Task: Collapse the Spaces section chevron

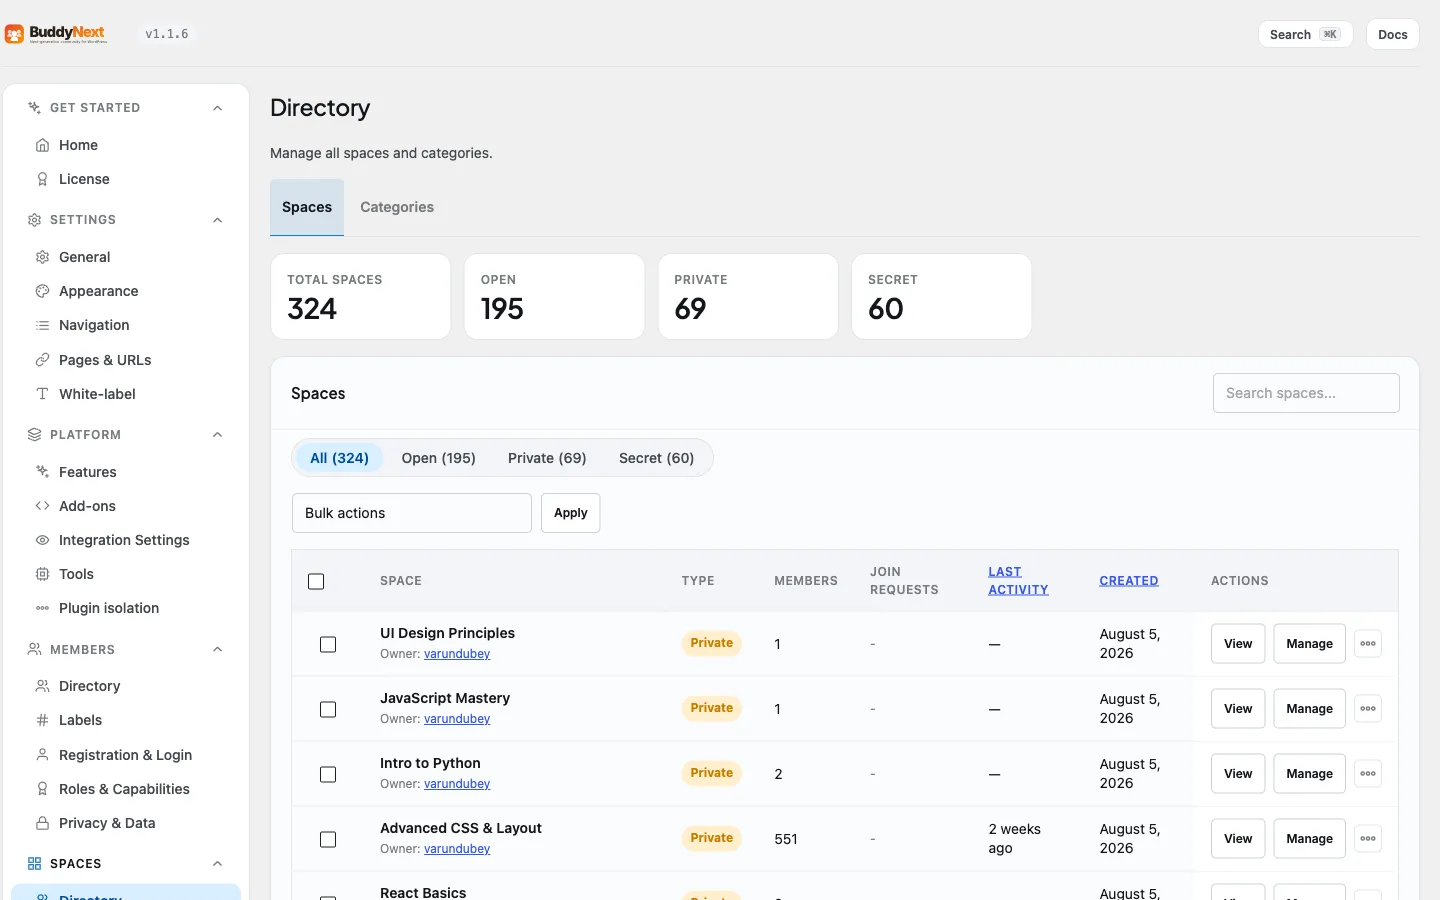Action: pos(218,864)
